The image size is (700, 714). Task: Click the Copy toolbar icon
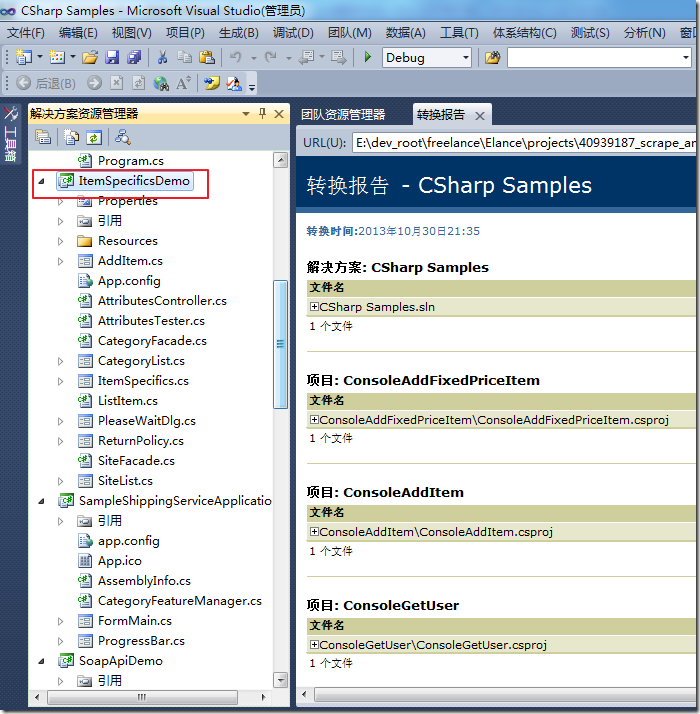point(184,57)
